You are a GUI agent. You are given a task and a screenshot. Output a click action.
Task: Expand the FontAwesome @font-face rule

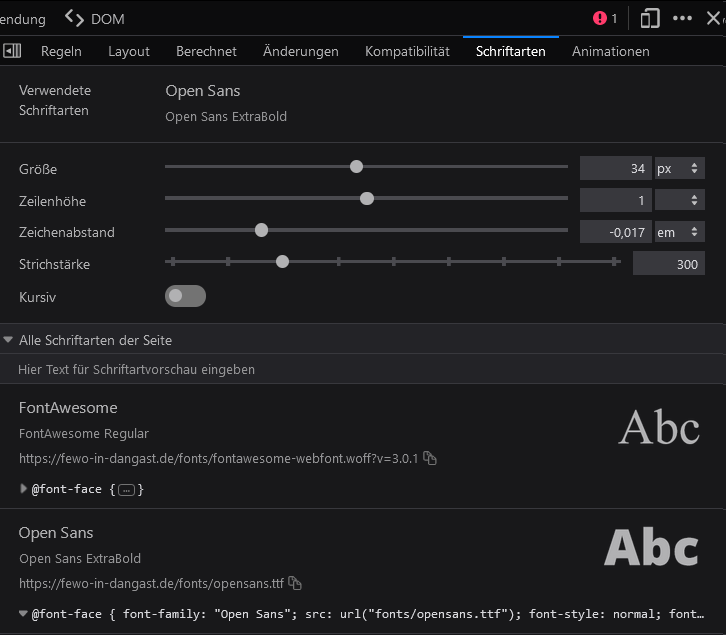click(24, 489)
